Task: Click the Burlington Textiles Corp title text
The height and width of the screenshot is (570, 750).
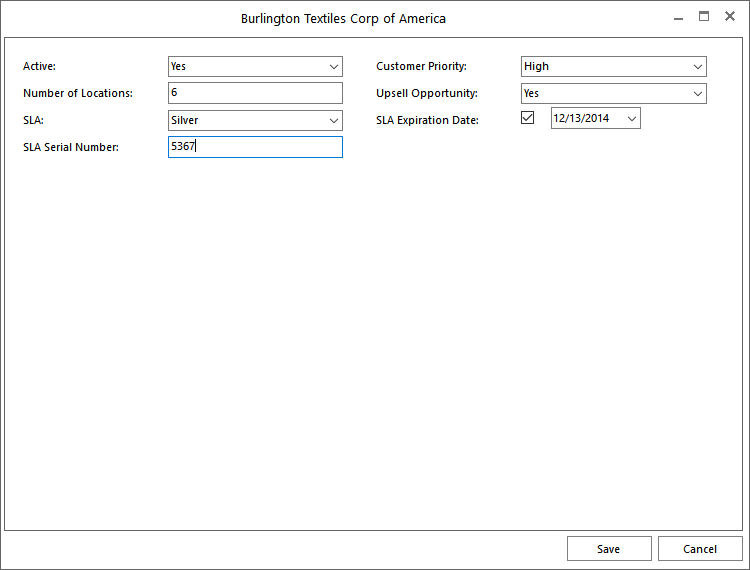Action: click(x=343, y=19)
